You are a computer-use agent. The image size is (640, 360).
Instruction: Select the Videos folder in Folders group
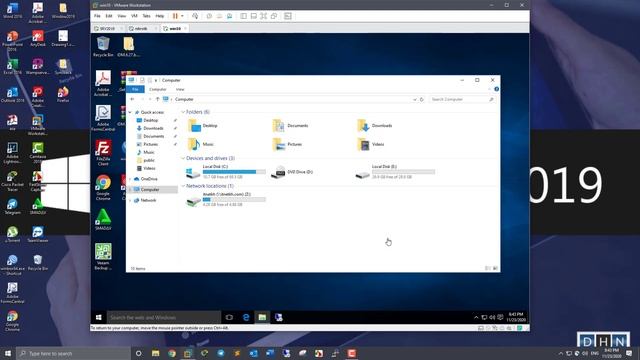click(371, 144)
